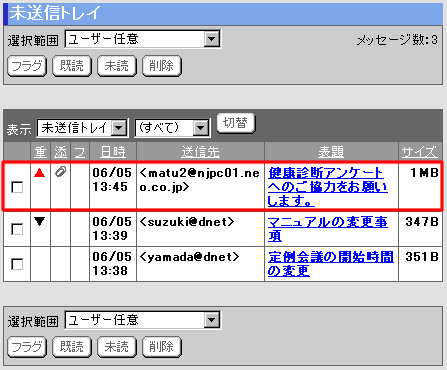Sort by the 表題 column header
447x370 pixels.
coord(331,152)
